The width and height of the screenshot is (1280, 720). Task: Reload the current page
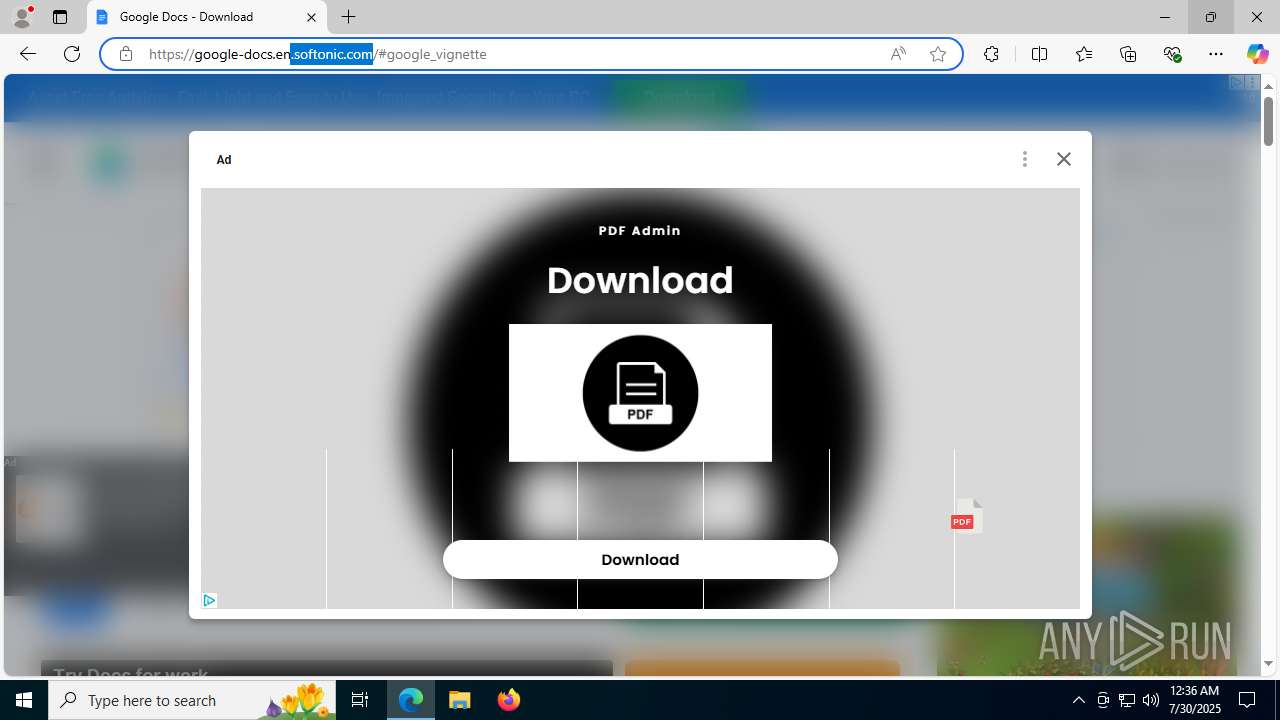coord(72,54)
